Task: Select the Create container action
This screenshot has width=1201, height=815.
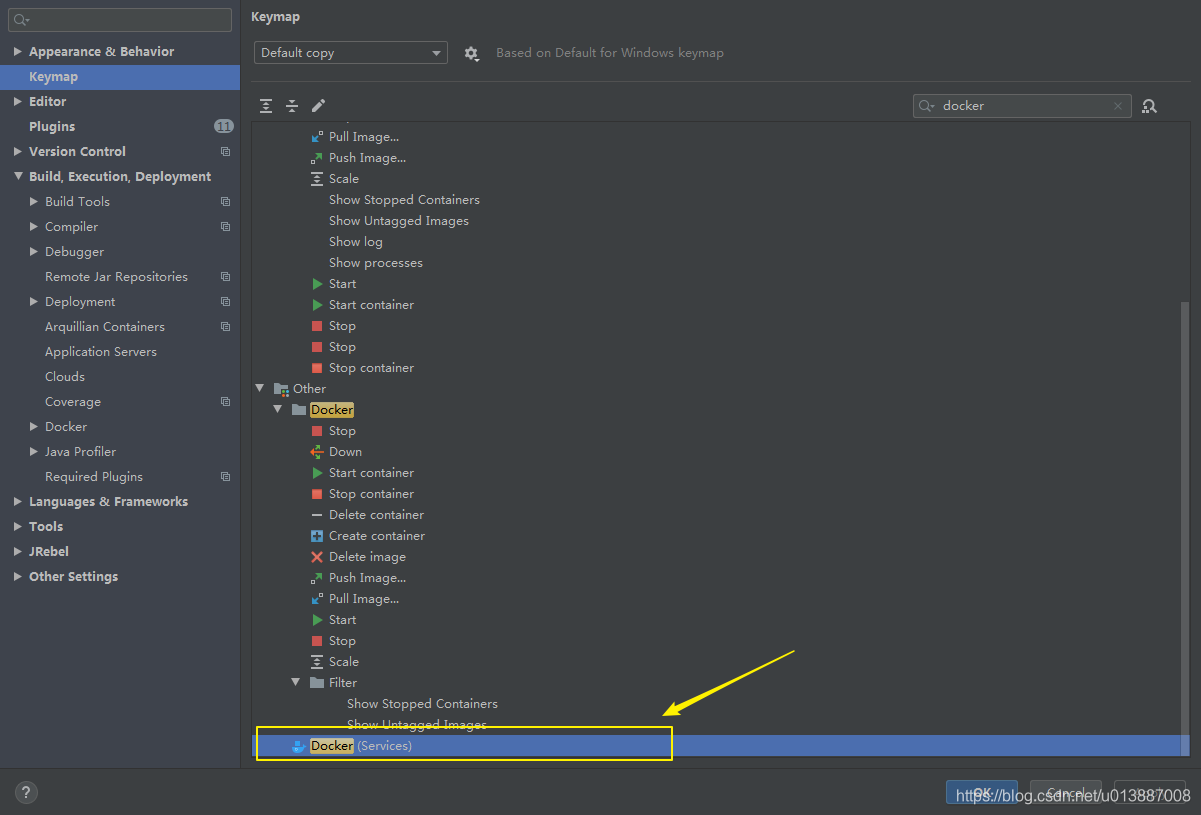Action: tap(376, 536)
